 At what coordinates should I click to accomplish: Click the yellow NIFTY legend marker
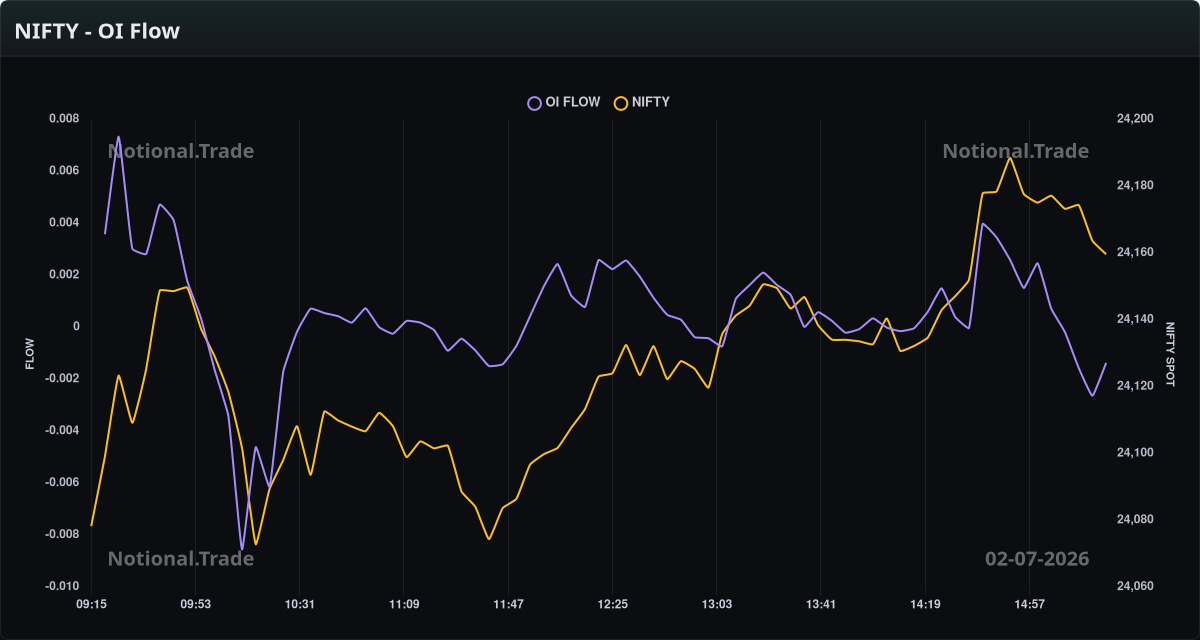[620, 103]
